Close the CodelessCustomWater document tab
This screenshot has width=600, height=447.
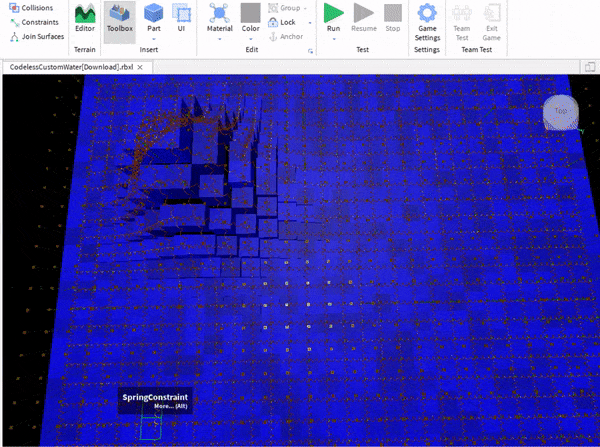pos(140,67)
